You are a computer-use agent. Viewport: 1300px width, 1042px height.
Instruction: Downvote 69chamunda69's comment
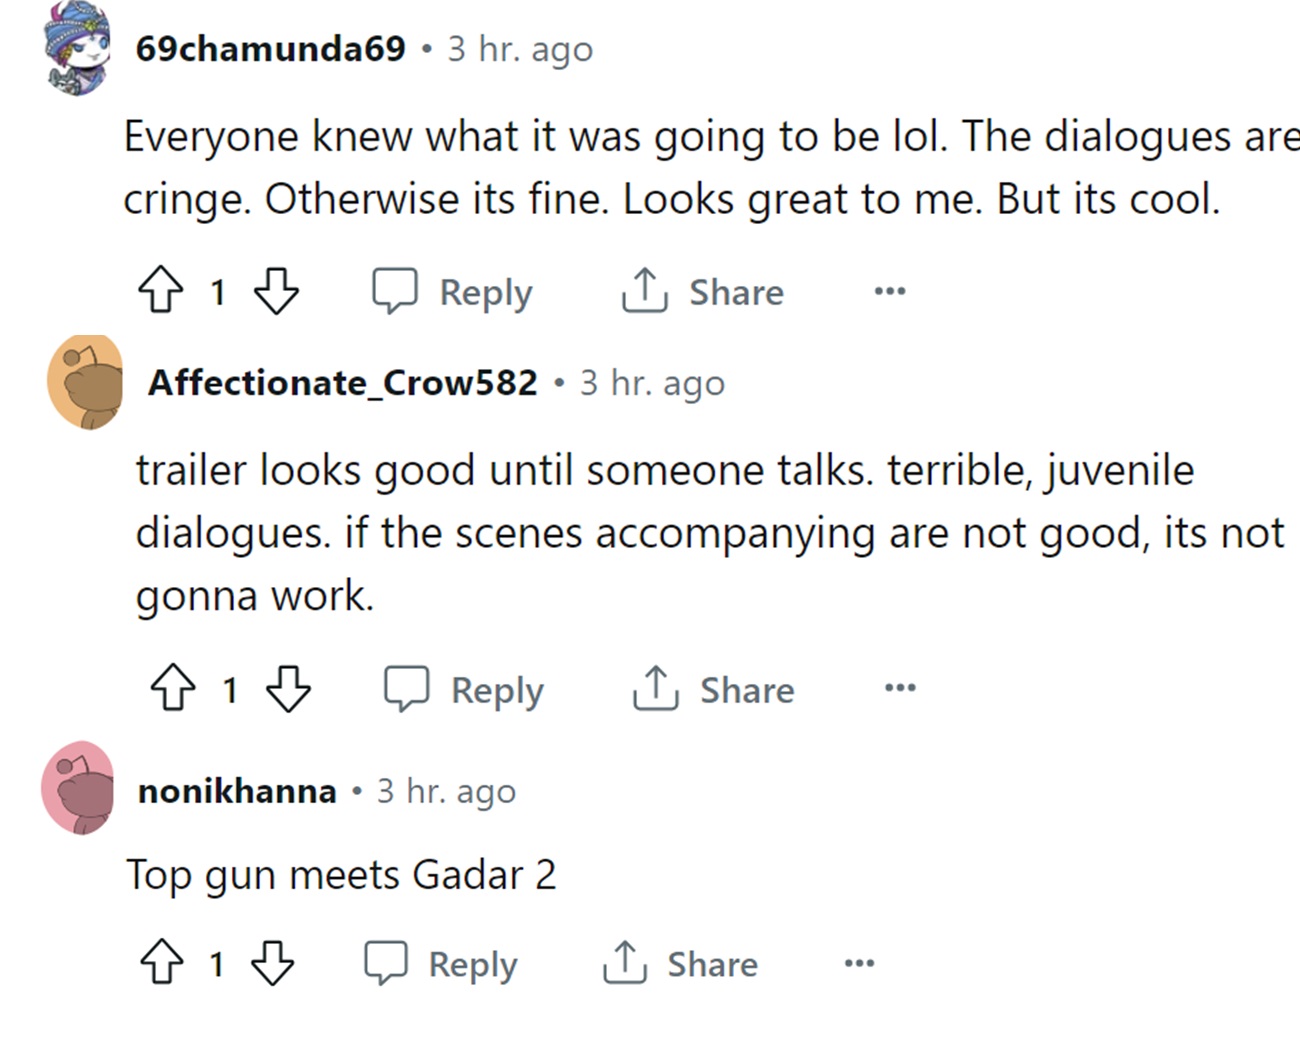pyautogui.click(x=277, y=292)
